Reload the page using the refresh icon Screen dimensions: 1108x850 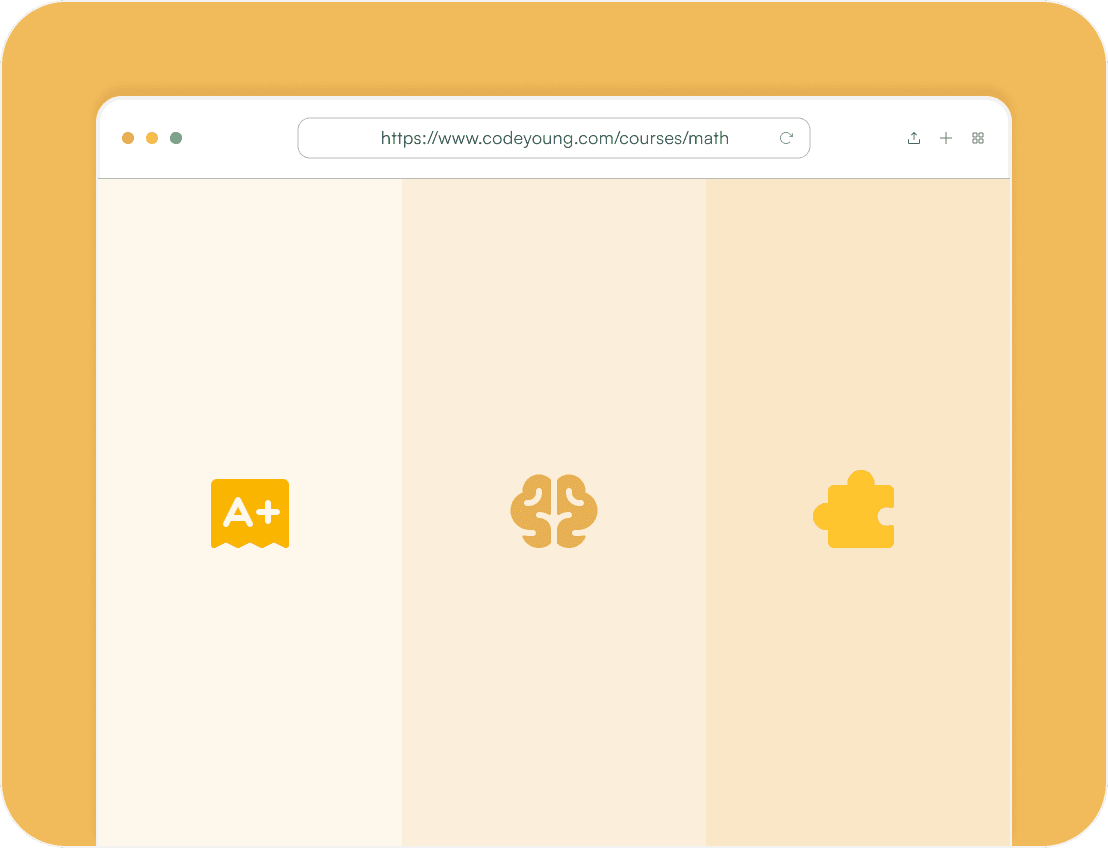786,138
